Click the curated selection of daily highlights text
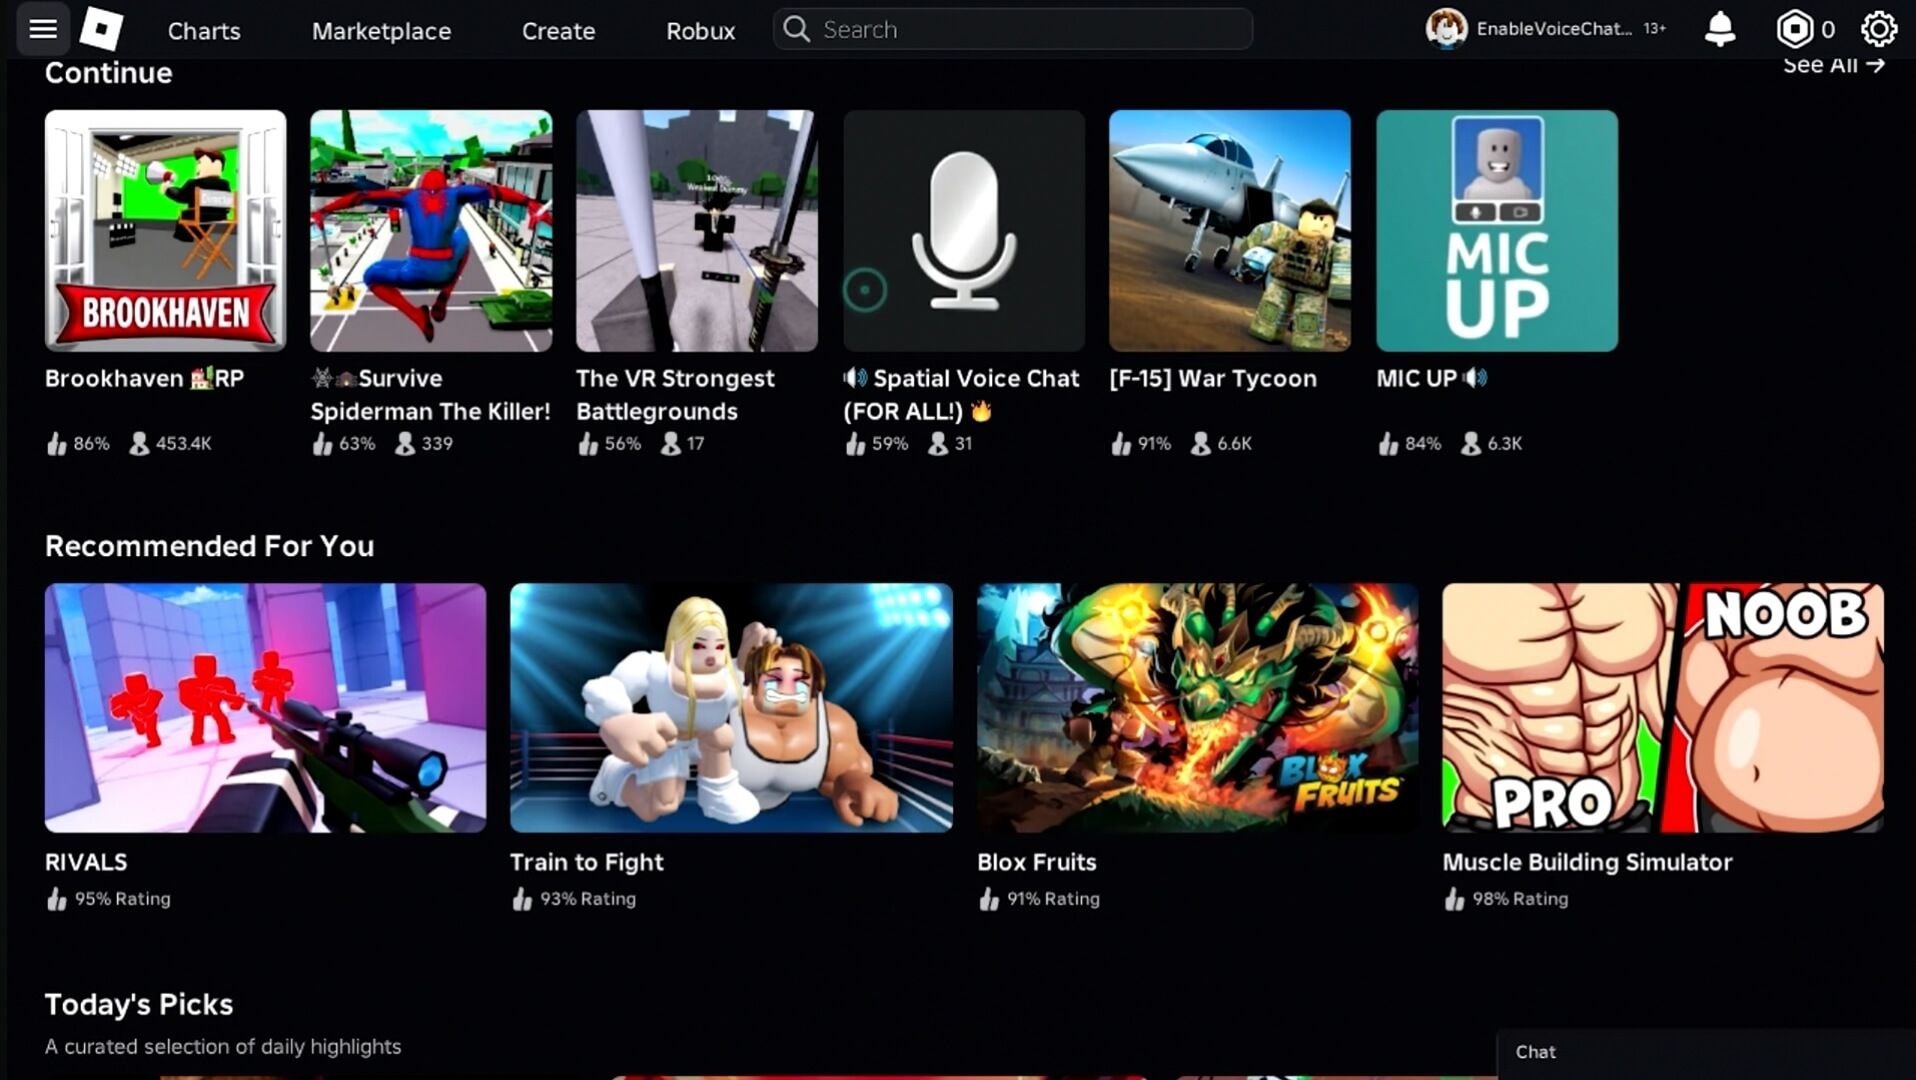Image resolution: width=1916 pixels, height=1080 pixels. pos(223,1047)
